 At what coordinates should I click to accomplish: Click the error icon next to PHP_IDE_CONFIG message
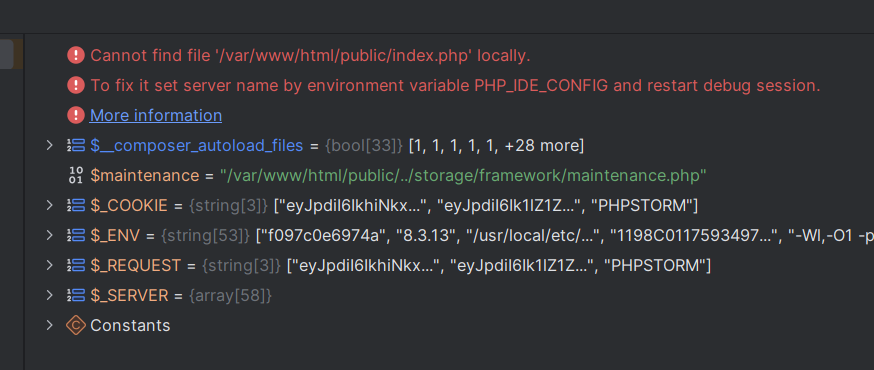75,85
